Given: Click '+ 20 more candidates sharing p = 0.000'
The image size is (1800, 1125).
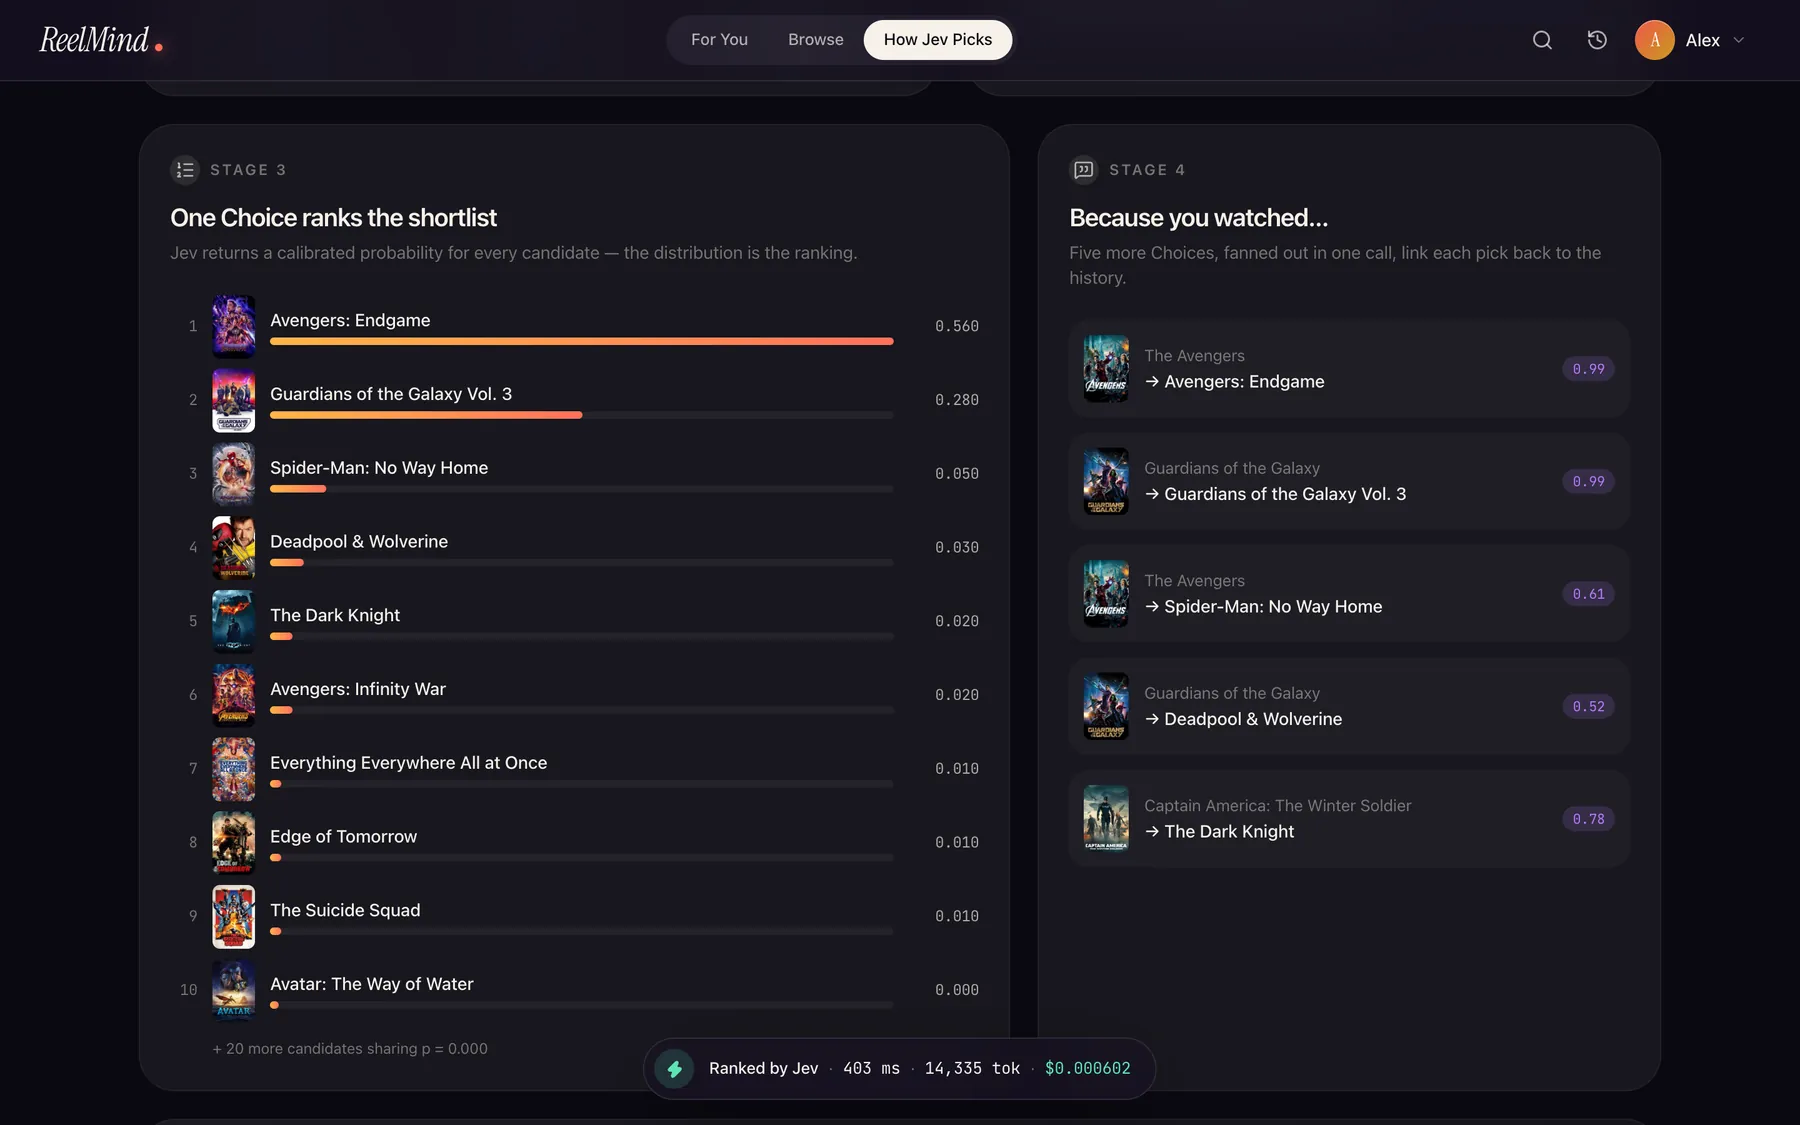Looking at the screenshot, I should pyautogui.click(x=350, y=1049).
